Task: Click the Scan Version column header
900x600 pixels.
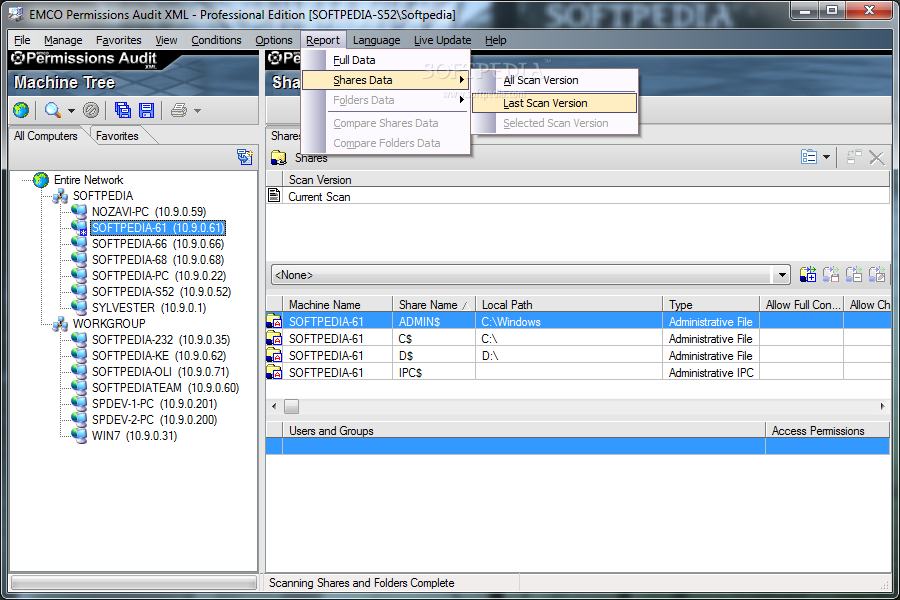Action: (x=586, y=180)
